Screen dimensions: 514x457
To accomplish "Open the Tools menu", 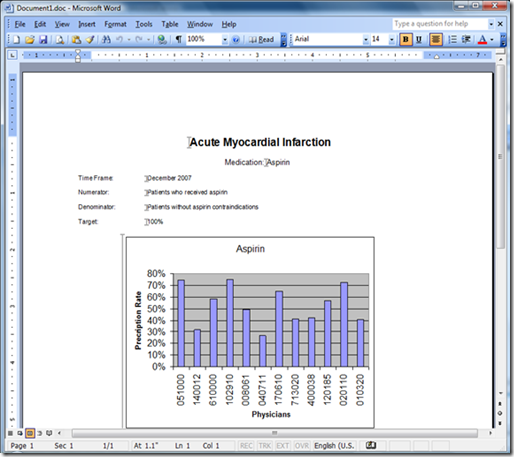I will 144,24.
